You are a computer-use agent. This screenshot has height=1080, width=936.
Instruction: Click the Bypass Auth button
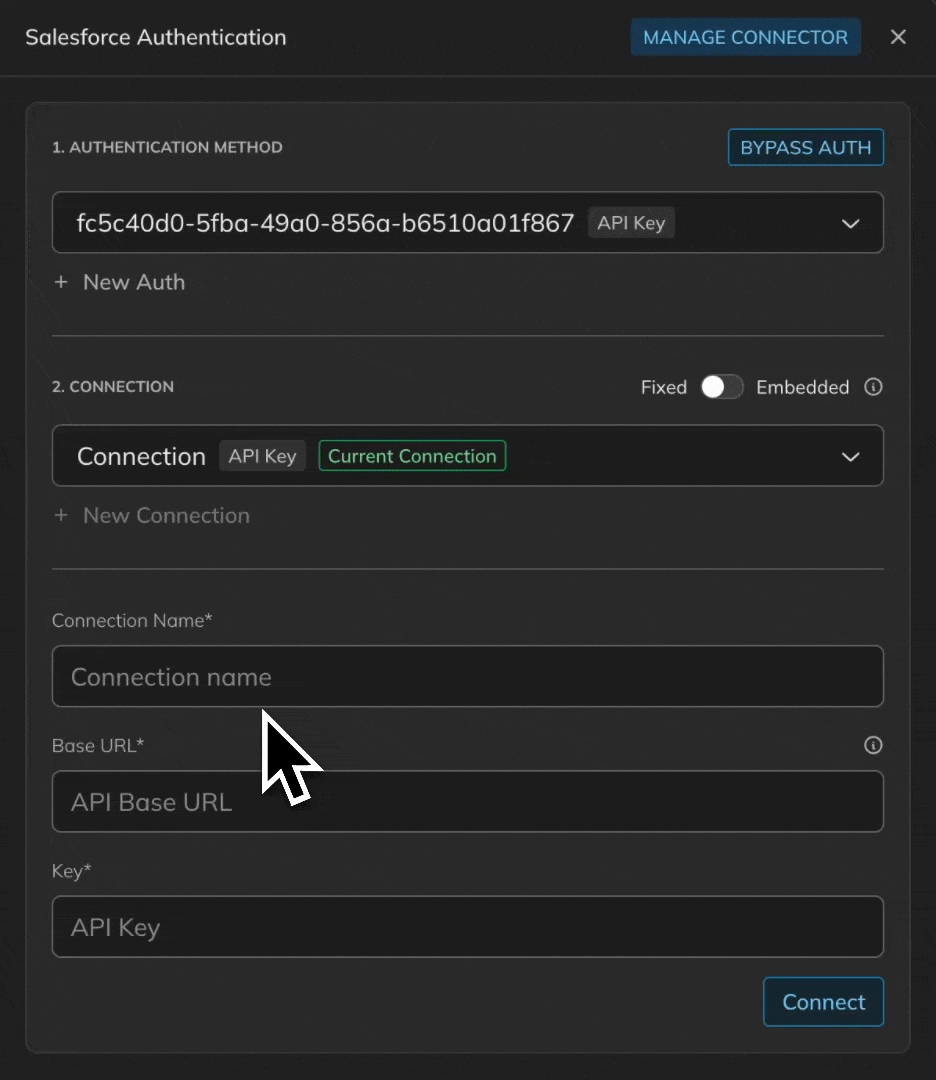pyautogui.click(x=805, y=147)
